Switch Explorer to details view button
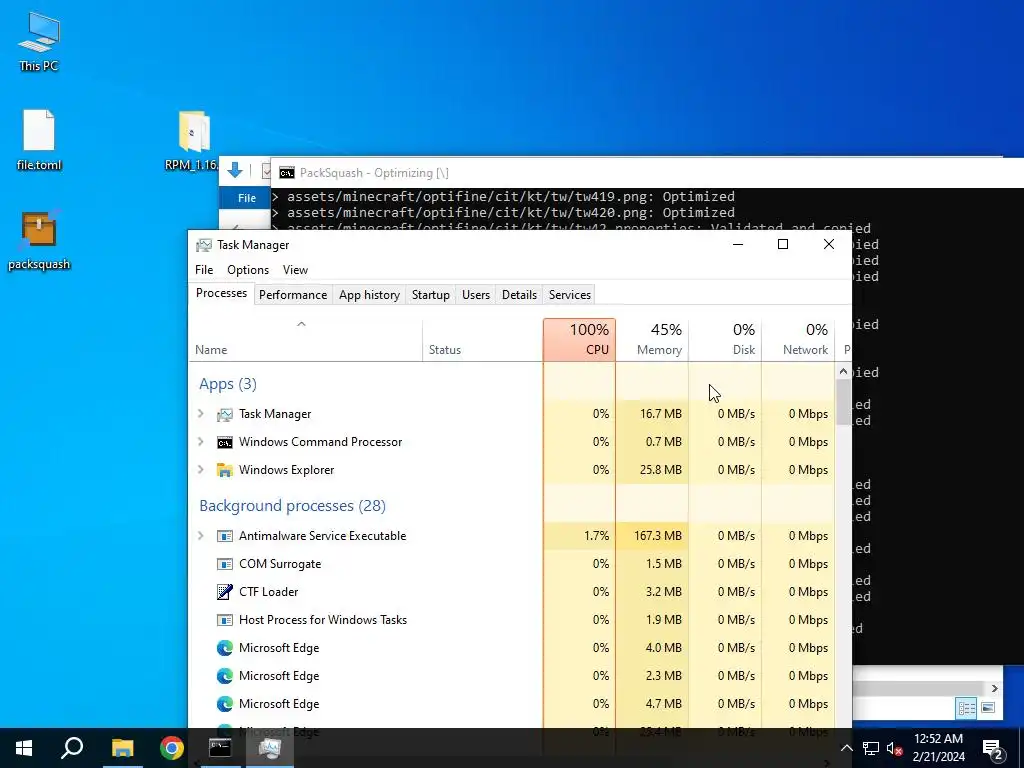1024x768 pixels. pos(967,708)
